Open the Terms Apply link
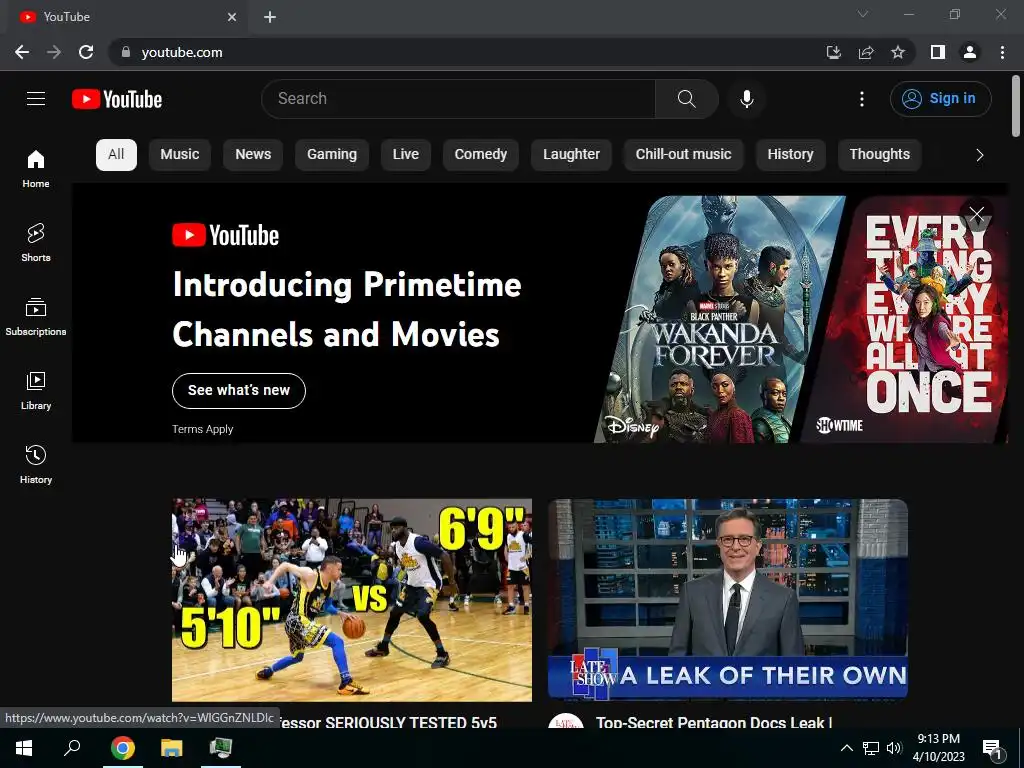This screenshot has height=768, width=1024. point(202,429)
